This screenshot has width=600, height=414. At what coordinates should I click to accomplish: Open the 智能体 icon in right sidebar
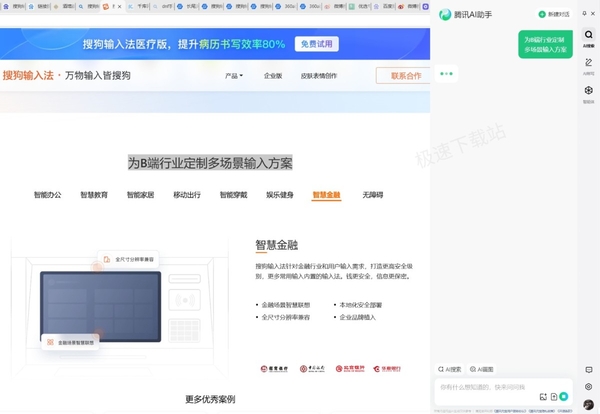pyautogui.click(x=589, y=90)
